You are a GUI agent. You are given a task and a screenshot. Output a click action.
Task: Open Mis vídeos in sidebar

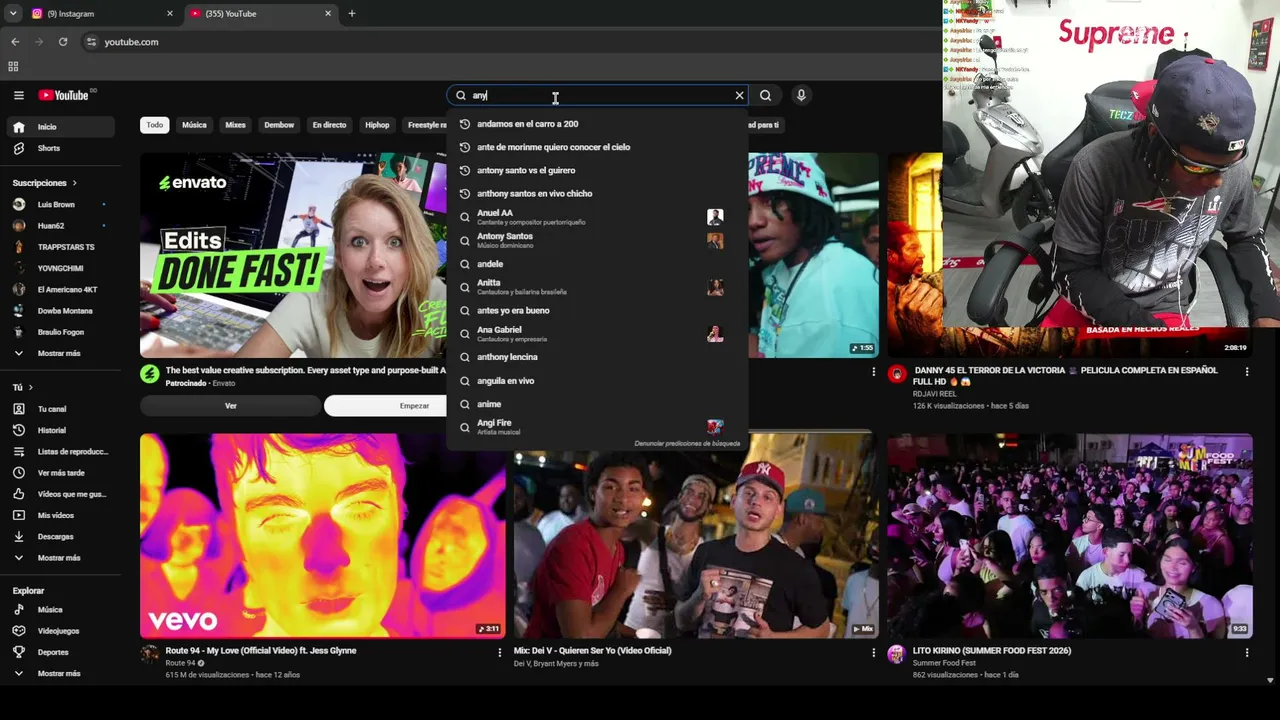tap(62, 515)
